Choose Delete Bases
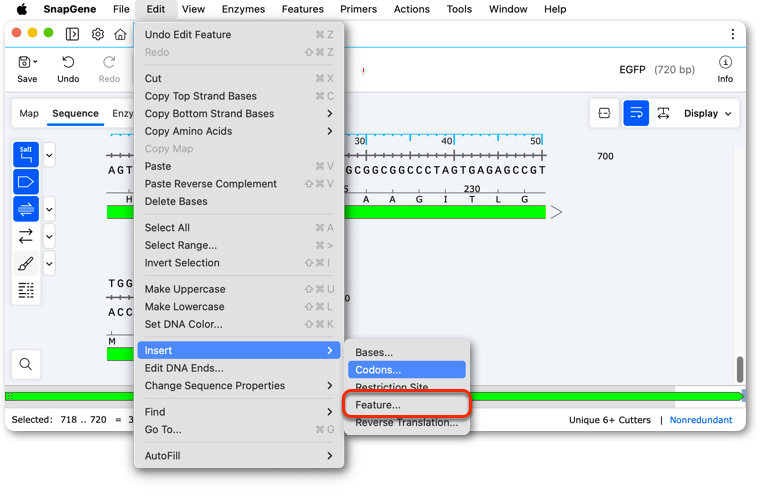The height and width of the screenshot is (501, 762). (x=239, y=201)
